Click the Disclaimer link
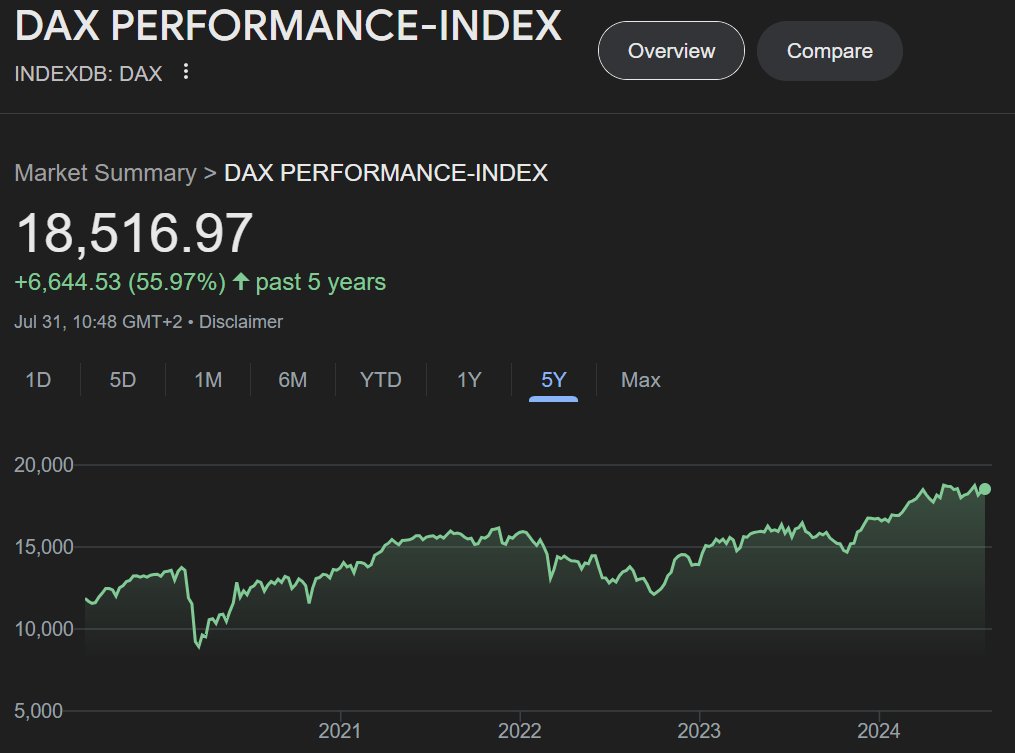Image resolution: width=1015 pixels, height=753 pixels. click(240, 322)
